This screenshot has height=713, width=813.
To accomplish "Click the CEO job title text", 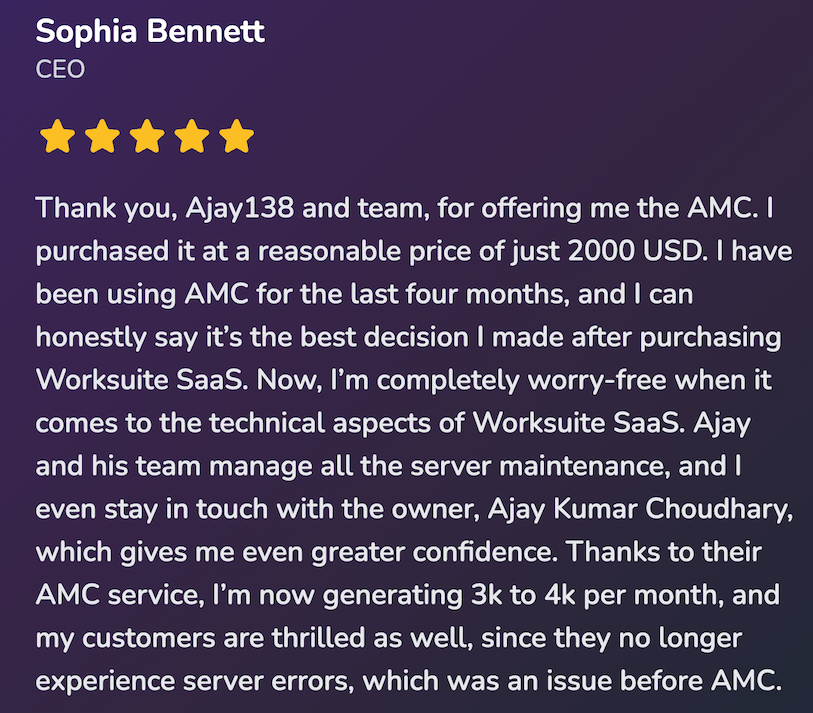I will [x=60, y=69].
